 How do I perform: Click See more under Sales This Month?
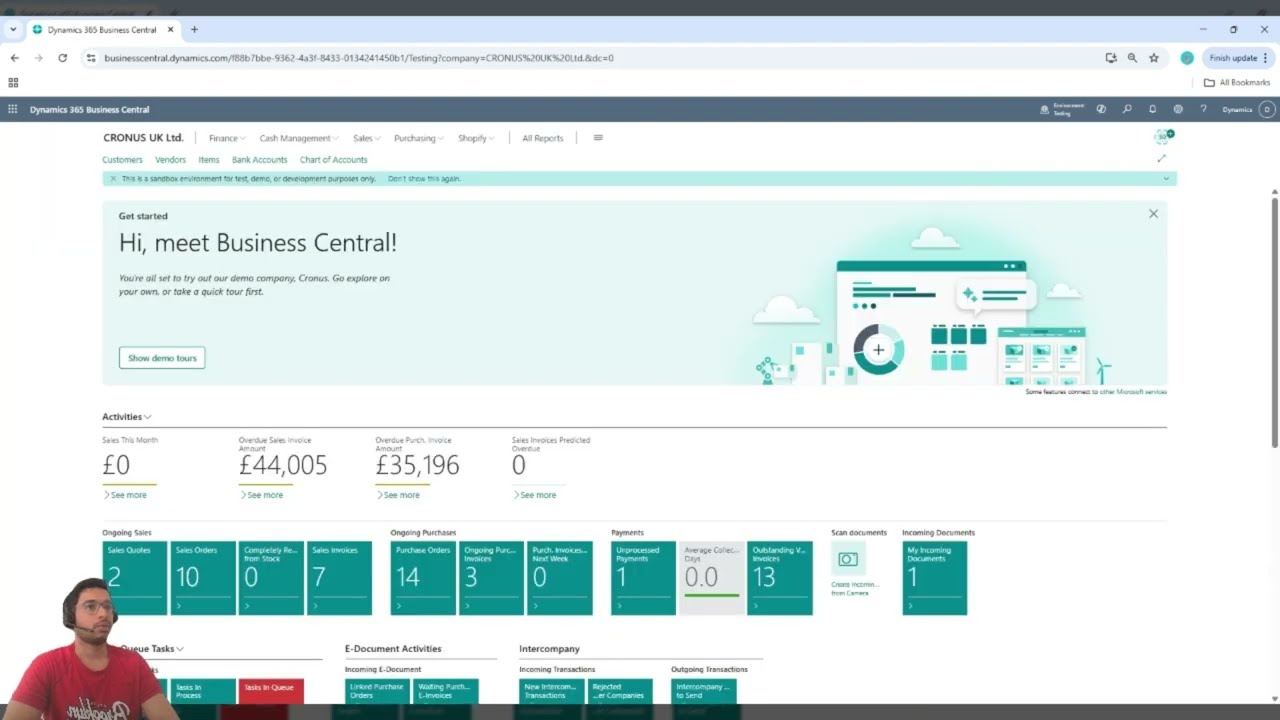(x=125, y=495)
